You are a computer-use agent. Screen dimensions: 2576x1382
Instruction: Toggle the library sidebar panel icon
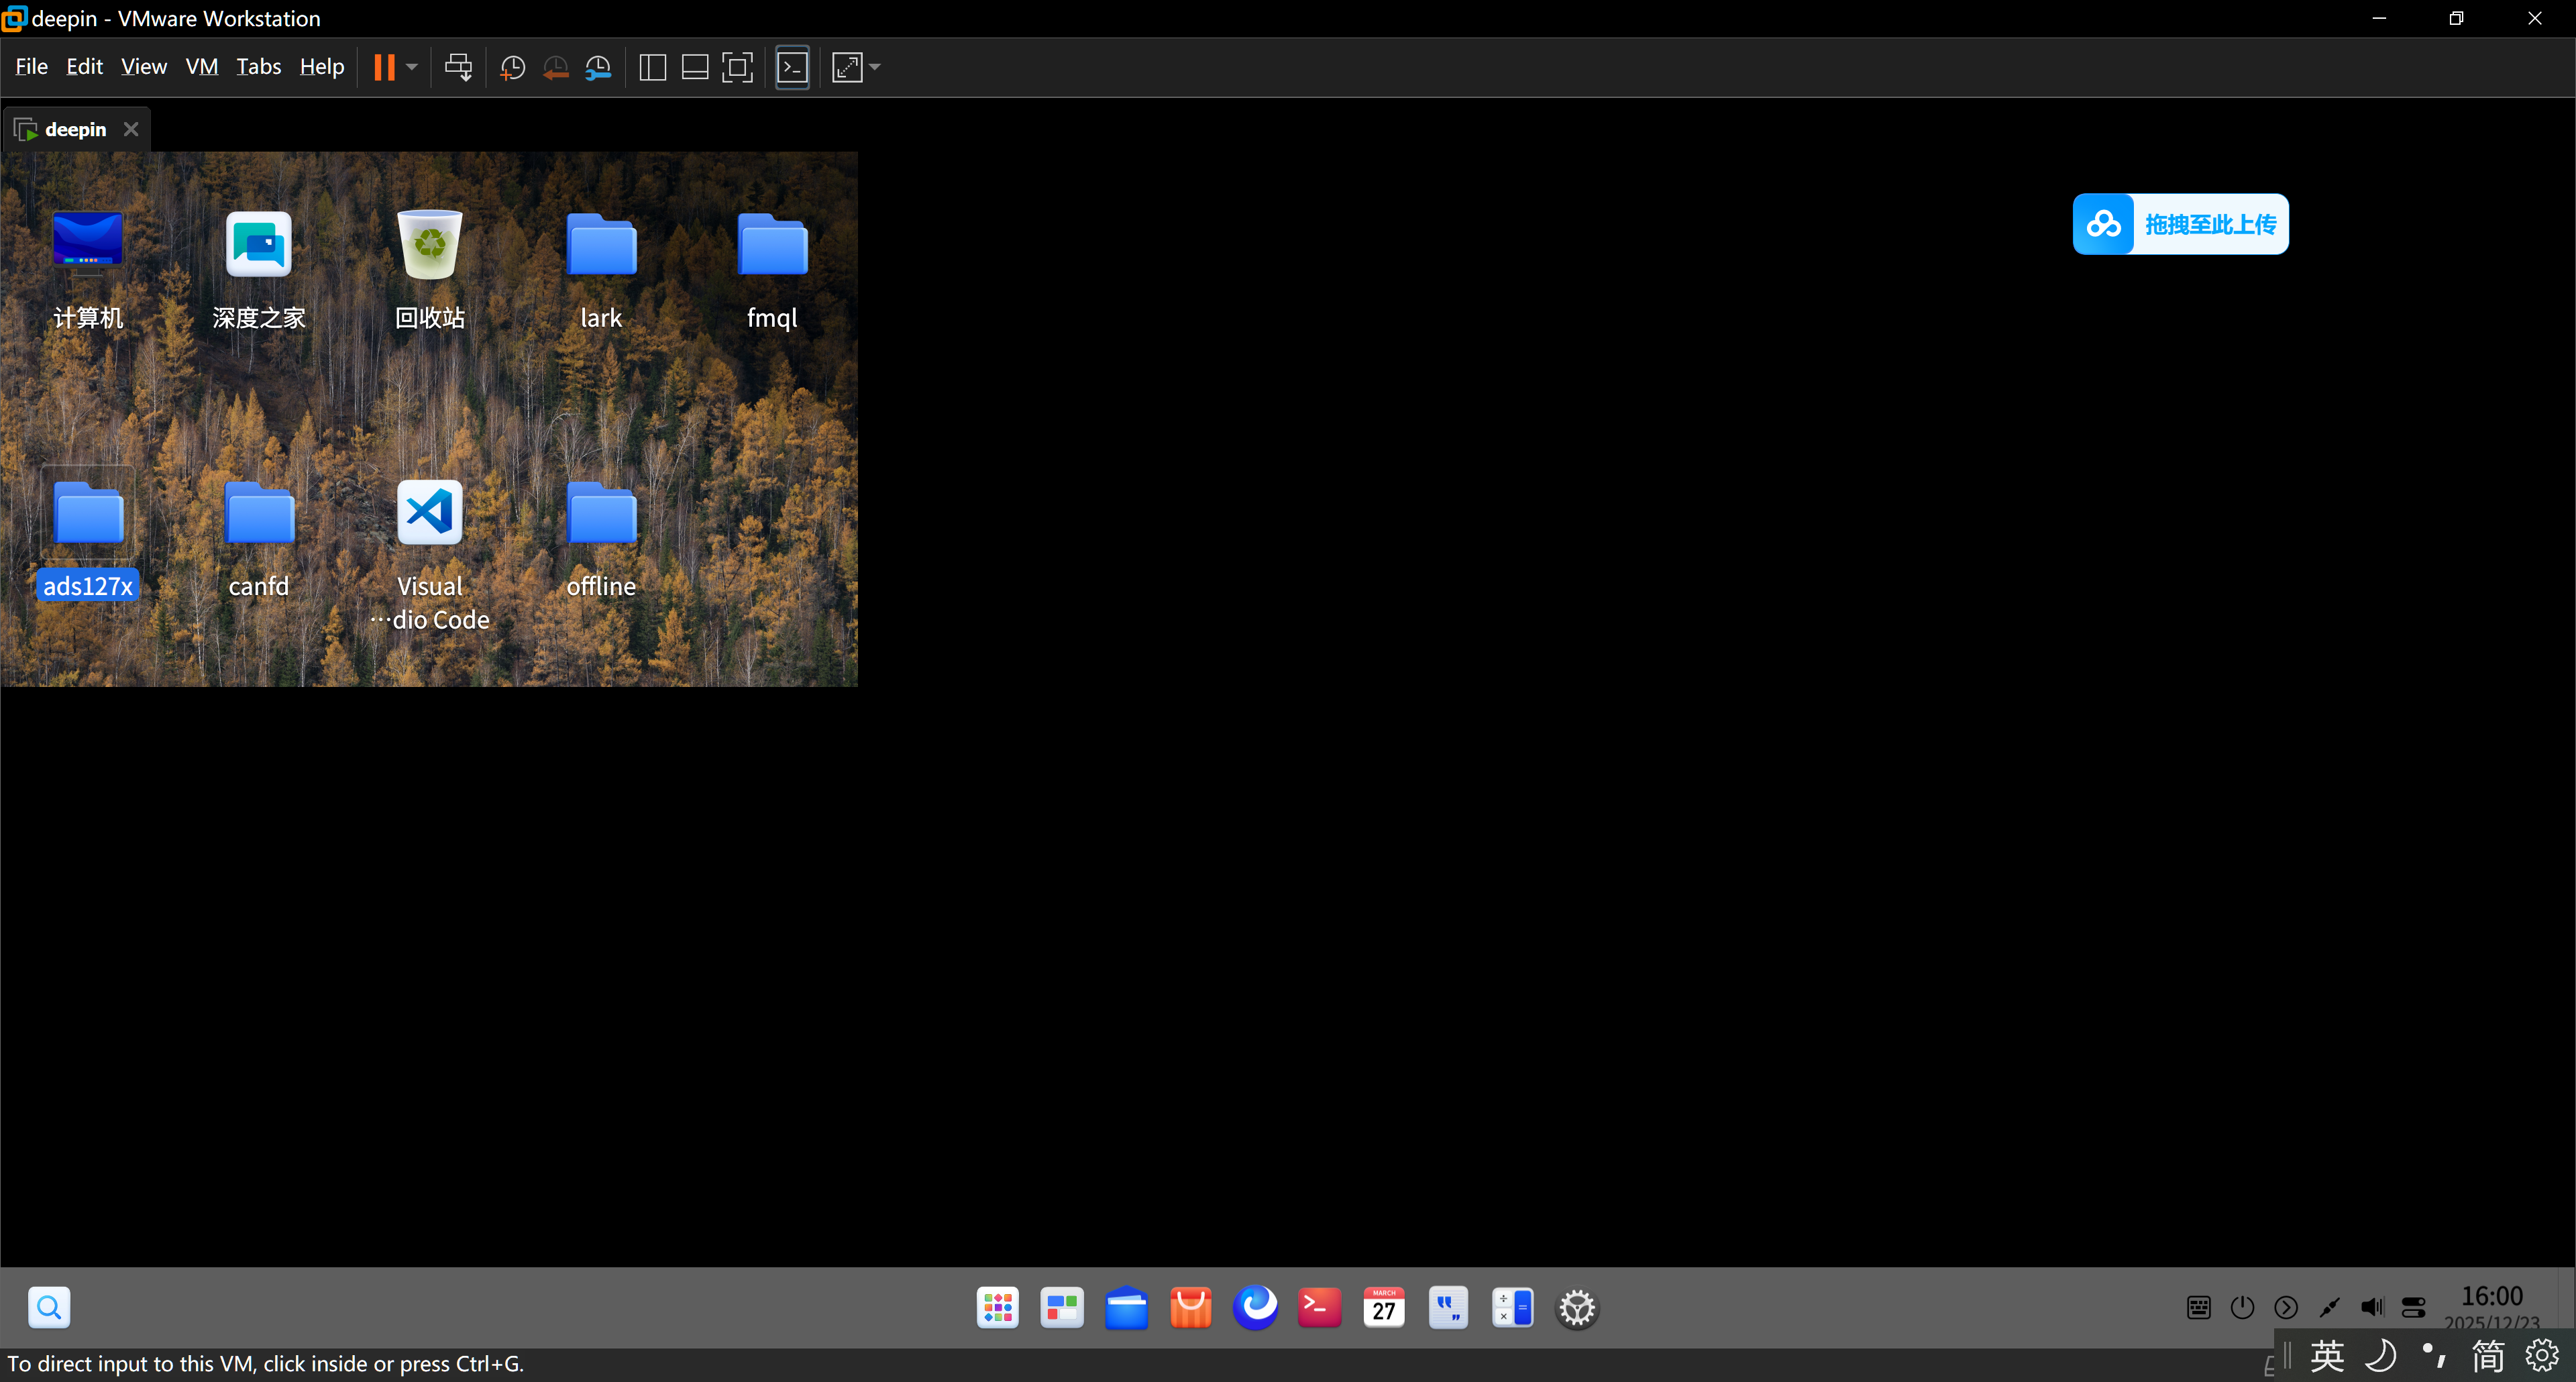(x=652, y=67)
